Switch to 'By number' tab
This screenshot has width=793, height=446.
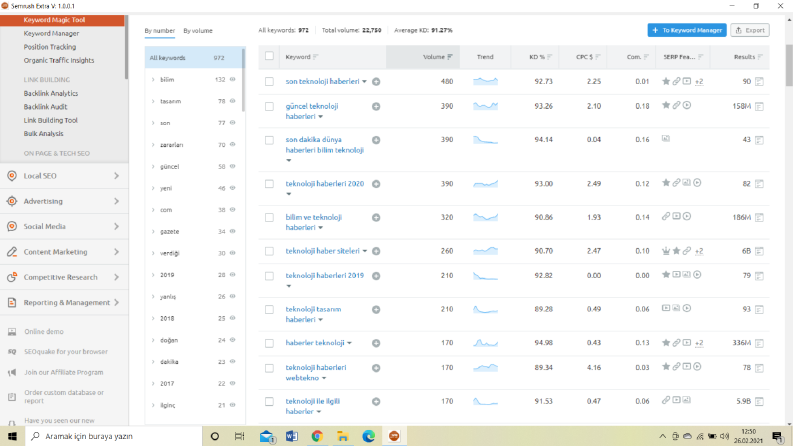pyautogui.click(x=159, y=31)
